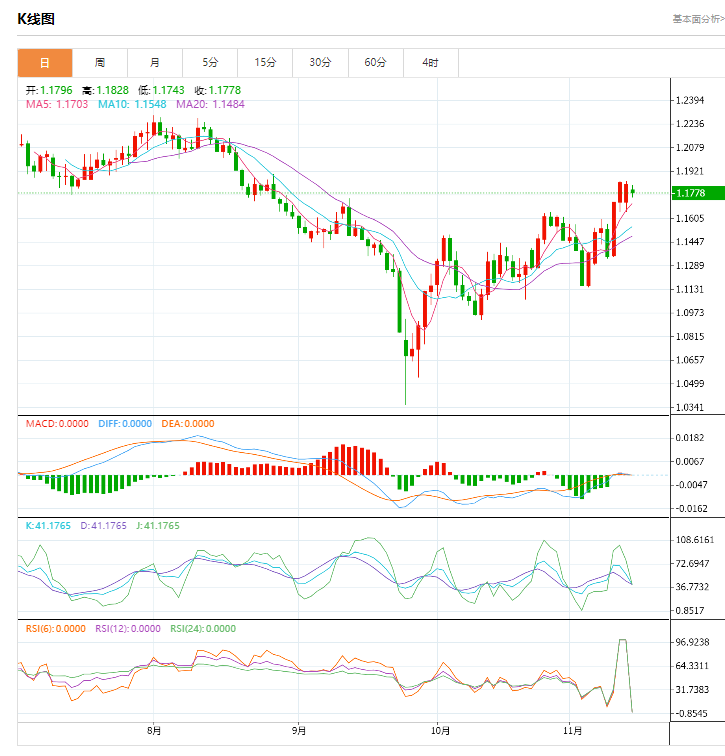Click the green 1.1778 current price tag
This screenshot has width=725, height=756.
coord(698,193)
